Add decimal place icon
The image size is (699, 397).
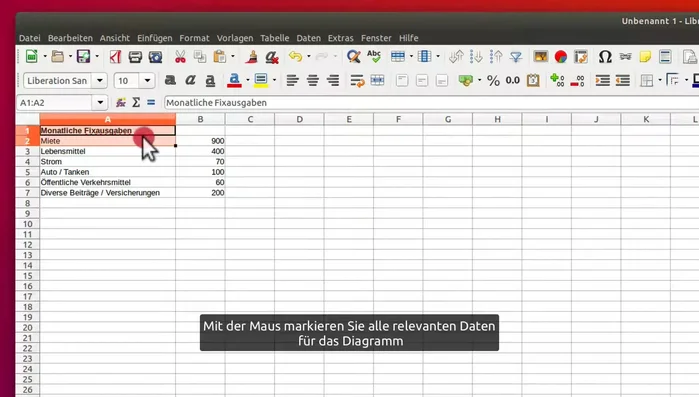[557, 81]
